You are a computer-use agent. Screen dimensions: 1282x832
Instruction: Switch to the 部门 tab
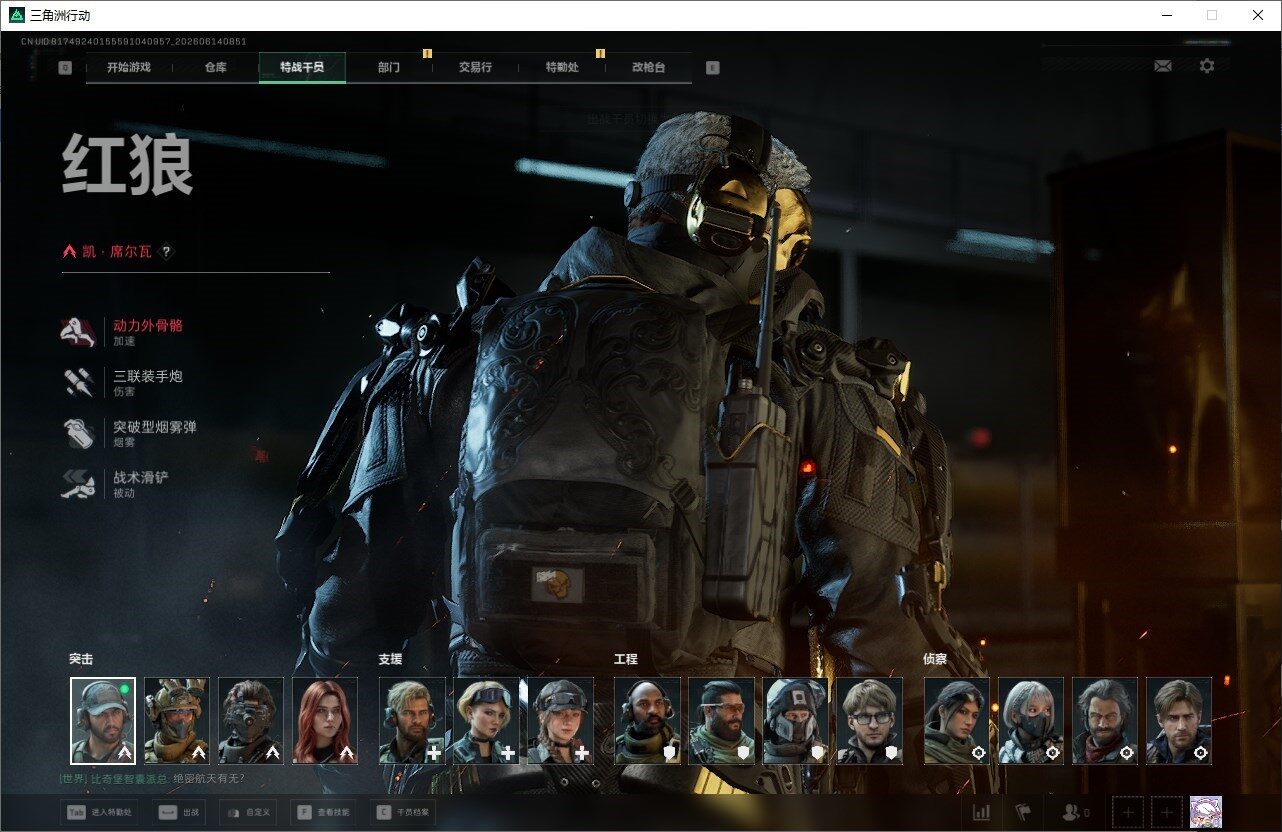389,68
